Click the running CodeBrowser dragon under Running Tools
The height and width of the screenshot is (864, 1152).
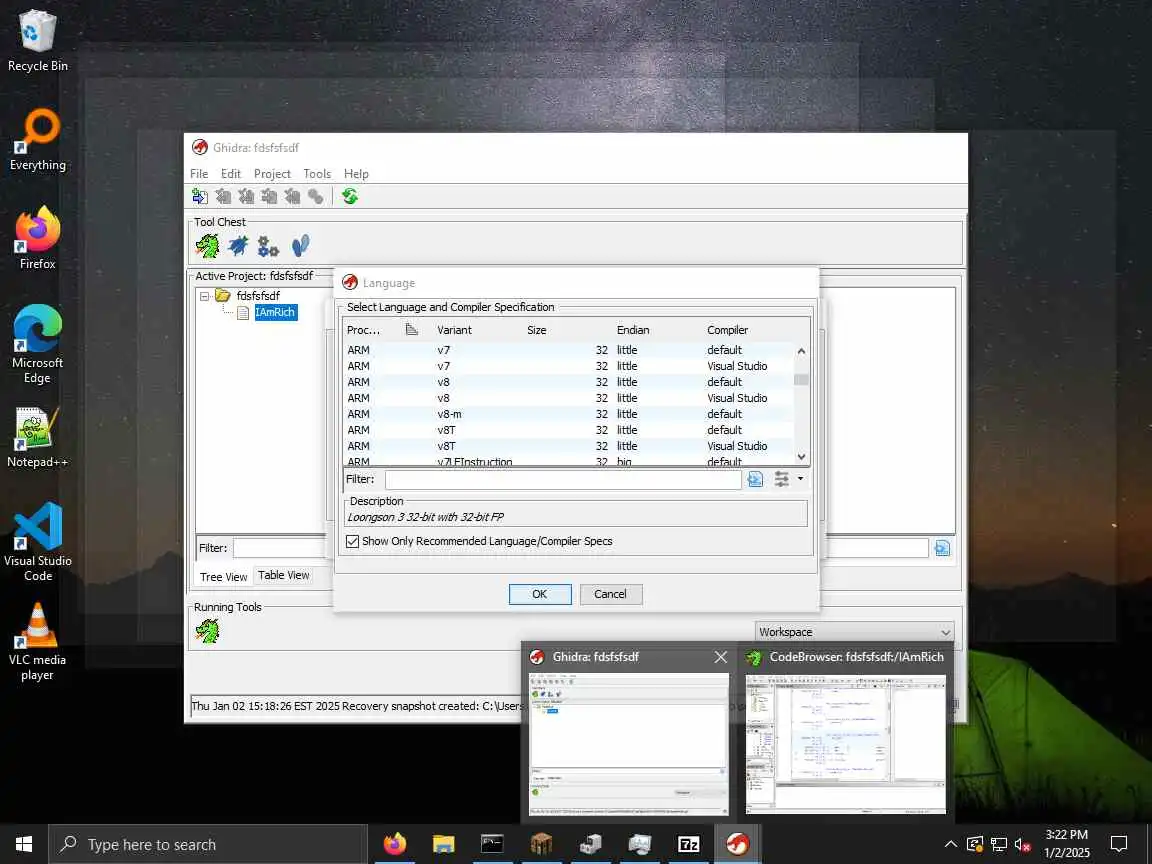click(207, 631)
